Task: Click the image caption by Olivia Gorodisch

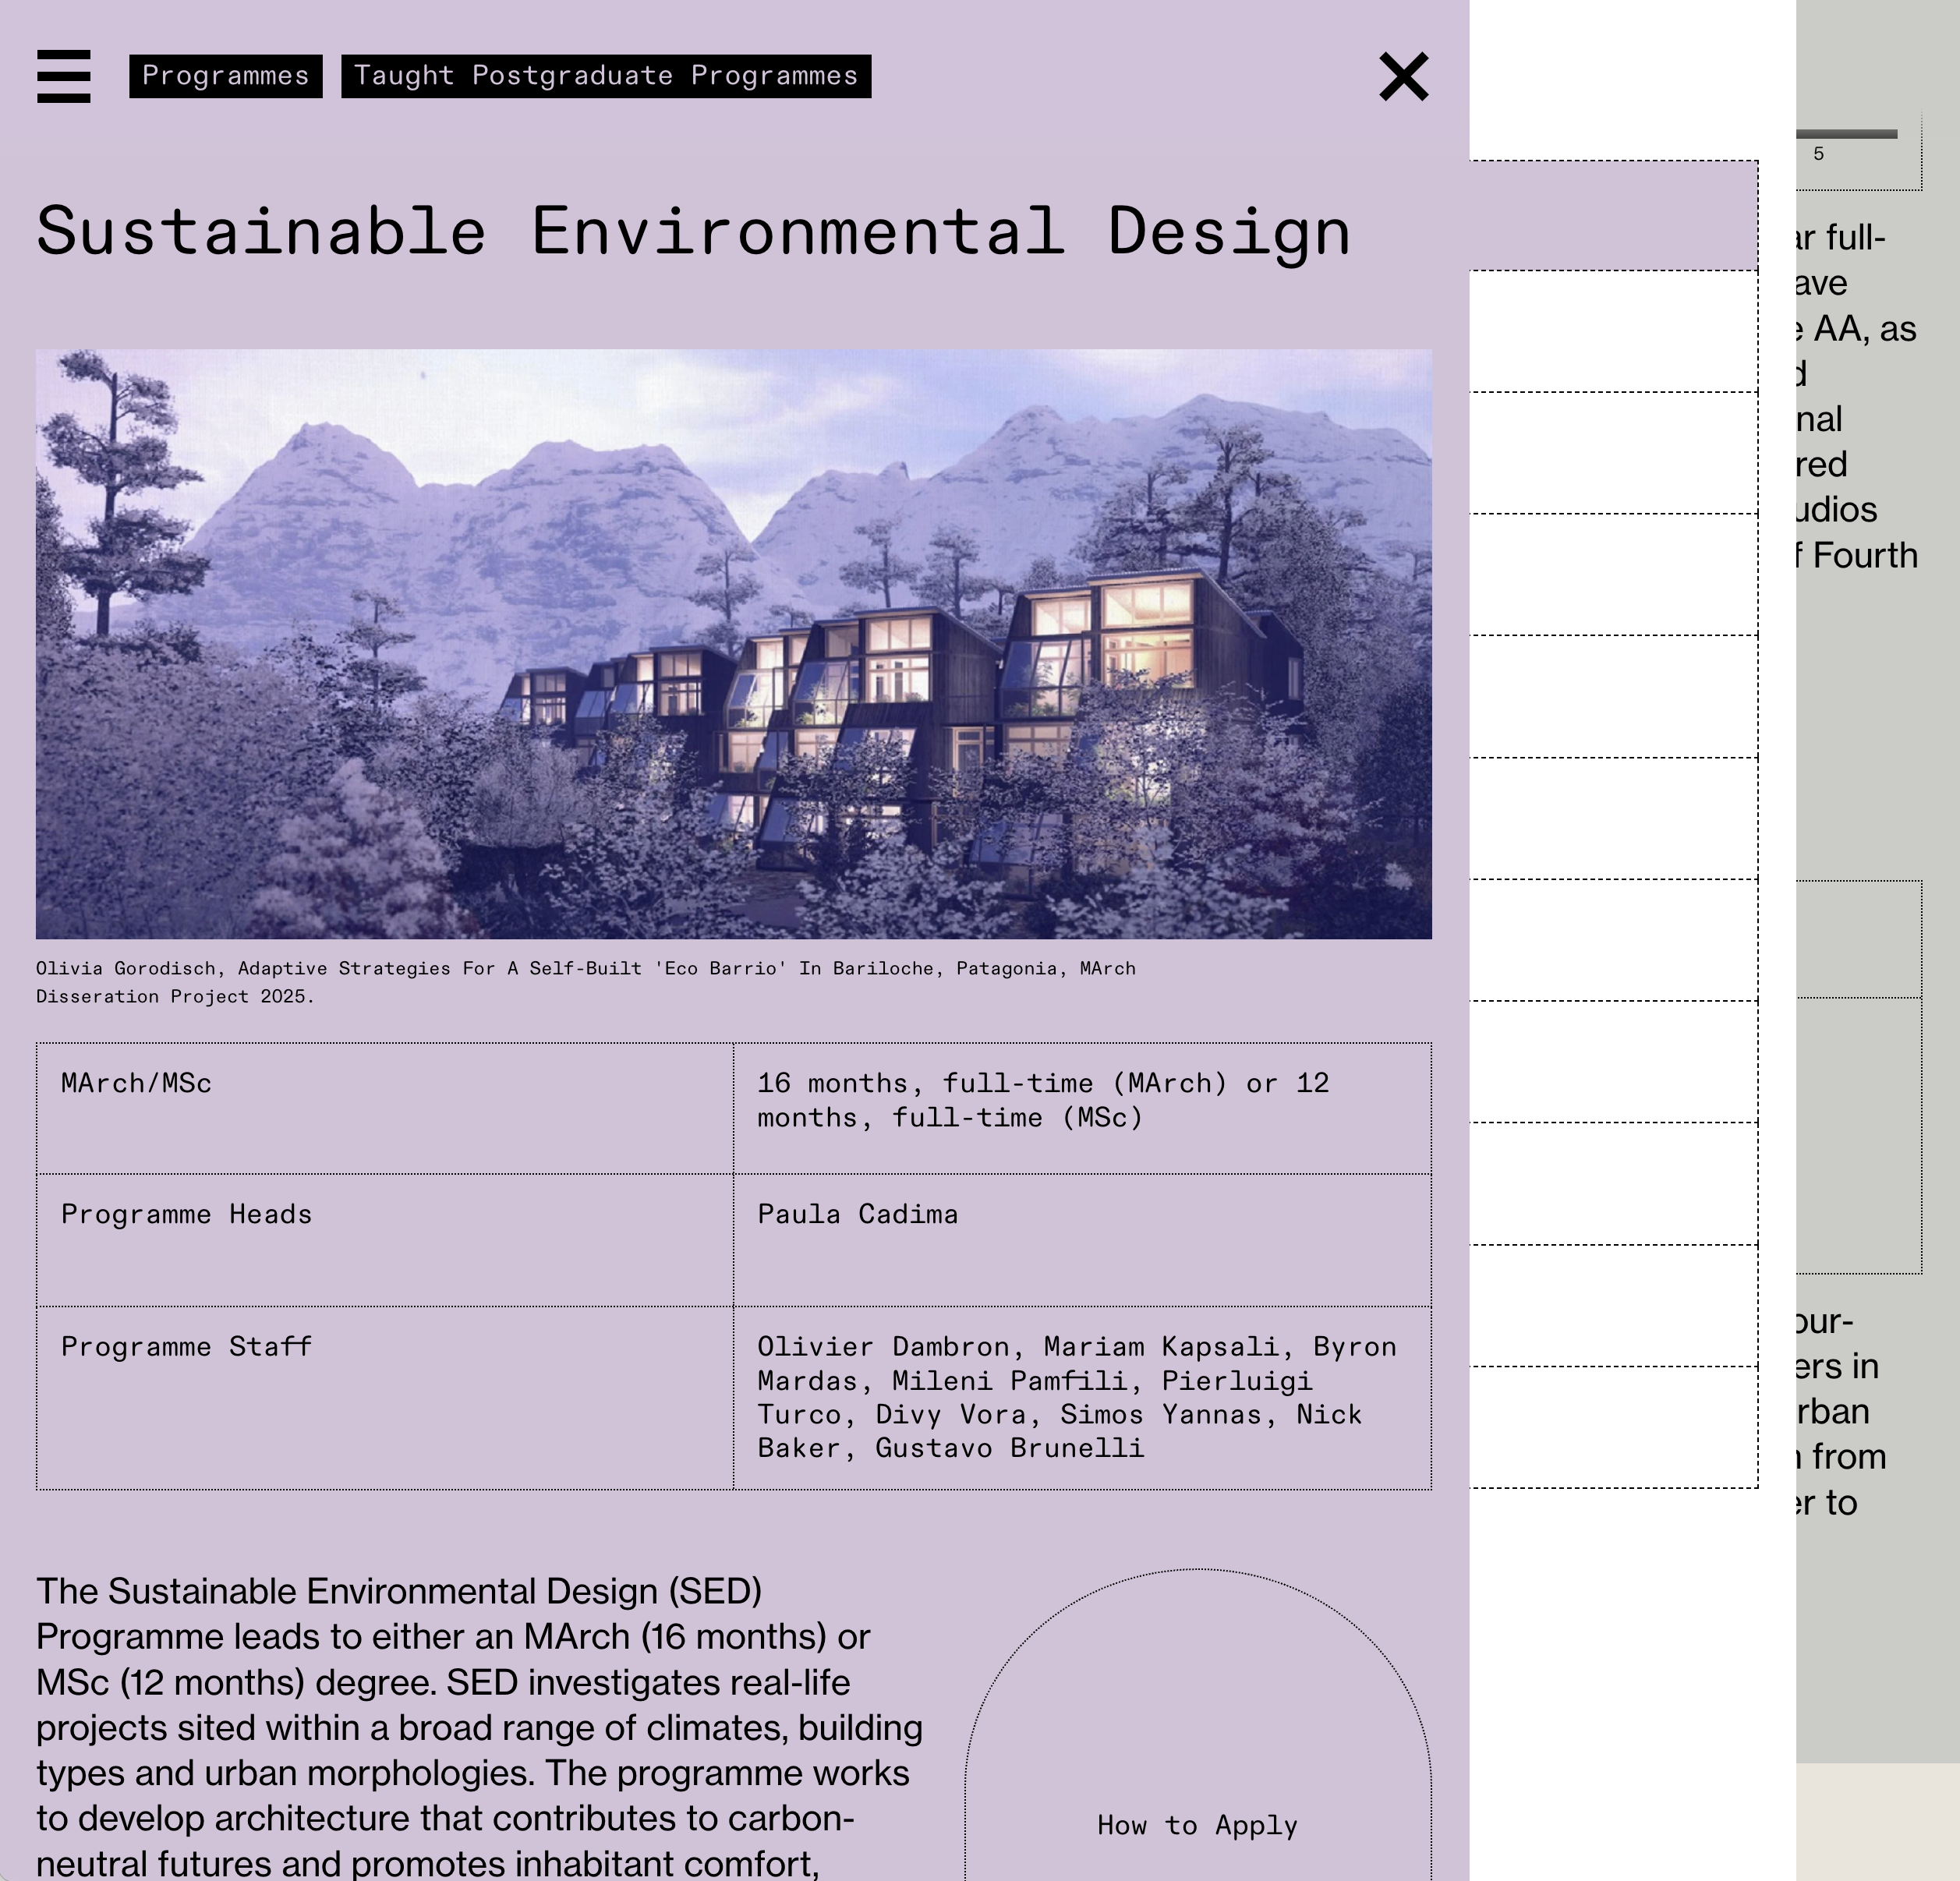Action: coord(586,982)
